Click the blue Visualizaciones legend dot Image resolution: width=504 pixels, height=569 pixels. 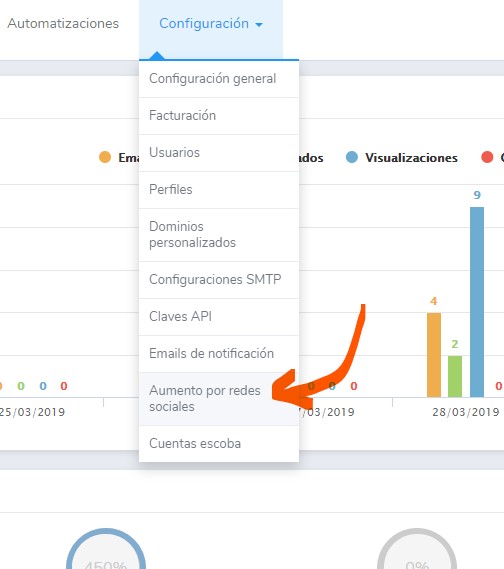[352, 157]
